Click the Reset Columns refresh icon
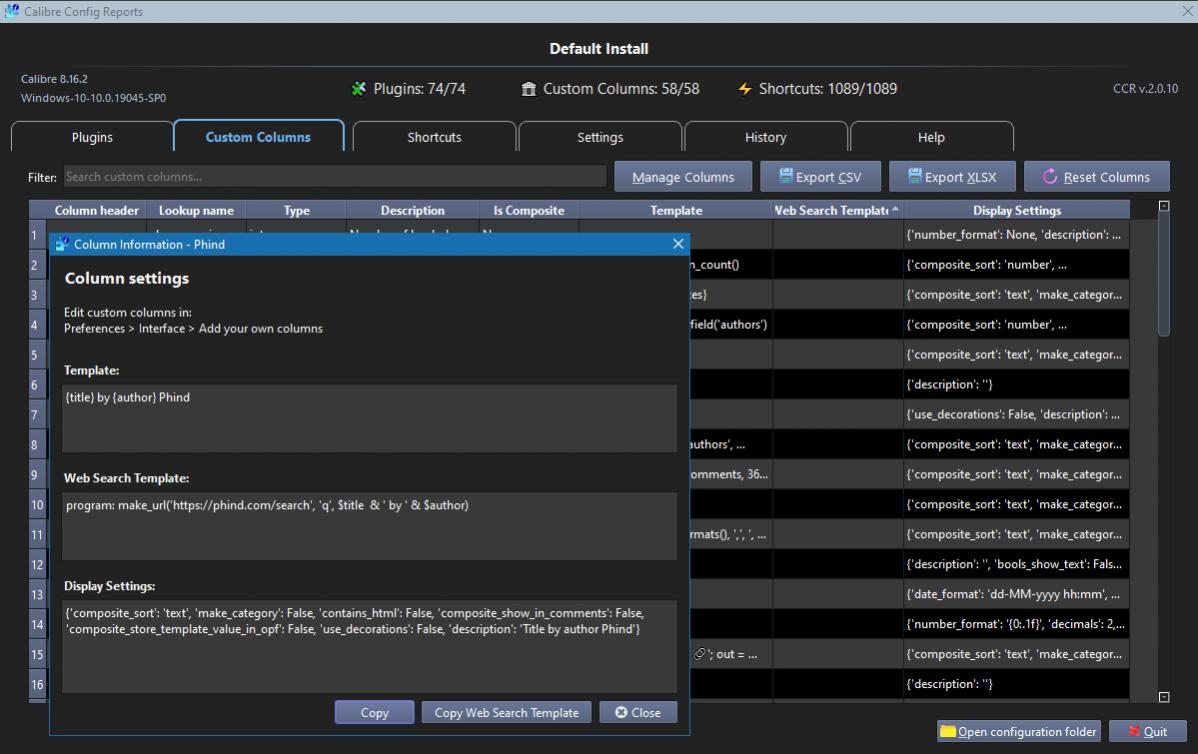1198x754 pixels. (x=1050, y=177)
